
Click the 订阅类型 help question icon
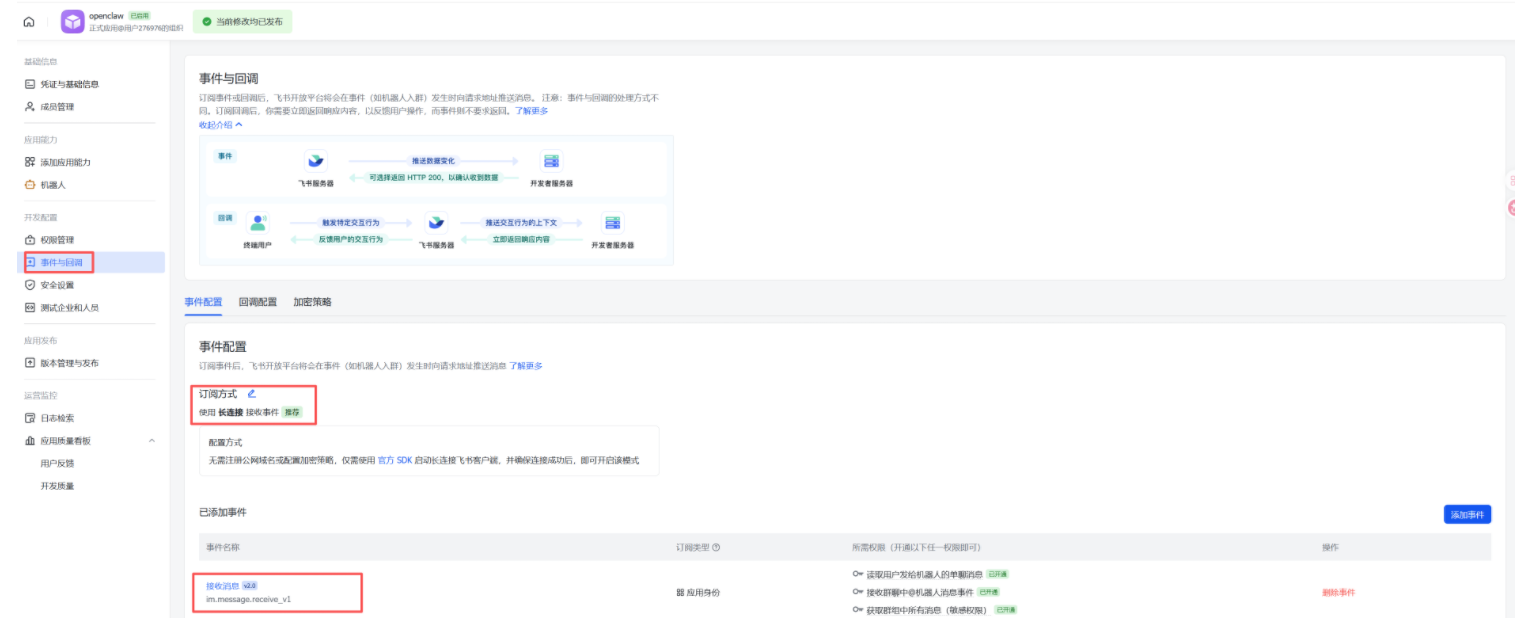pos(716,548)
